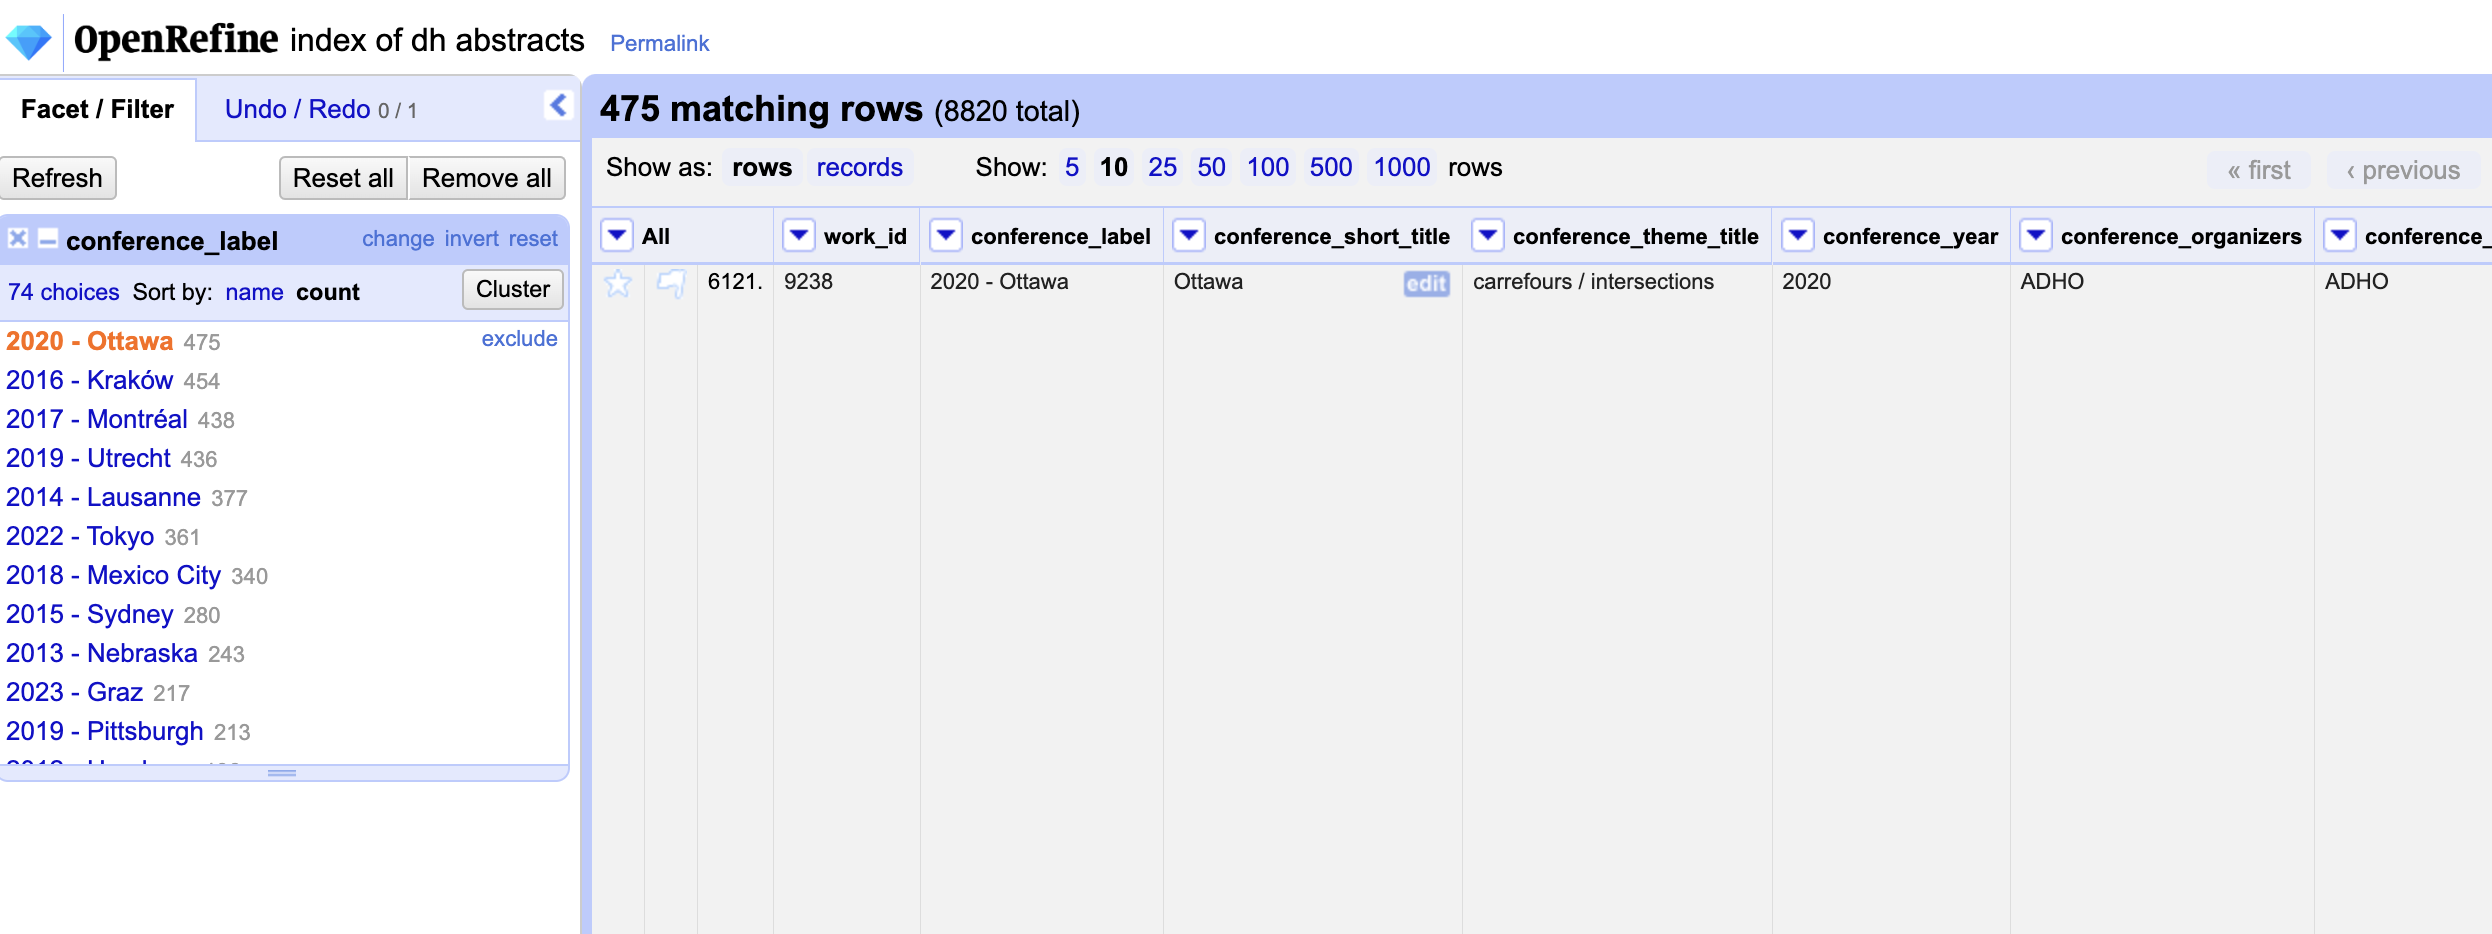Open conference_organizers column dropdown
This screenshot has width=2492, height=934.
point(2035,236)
